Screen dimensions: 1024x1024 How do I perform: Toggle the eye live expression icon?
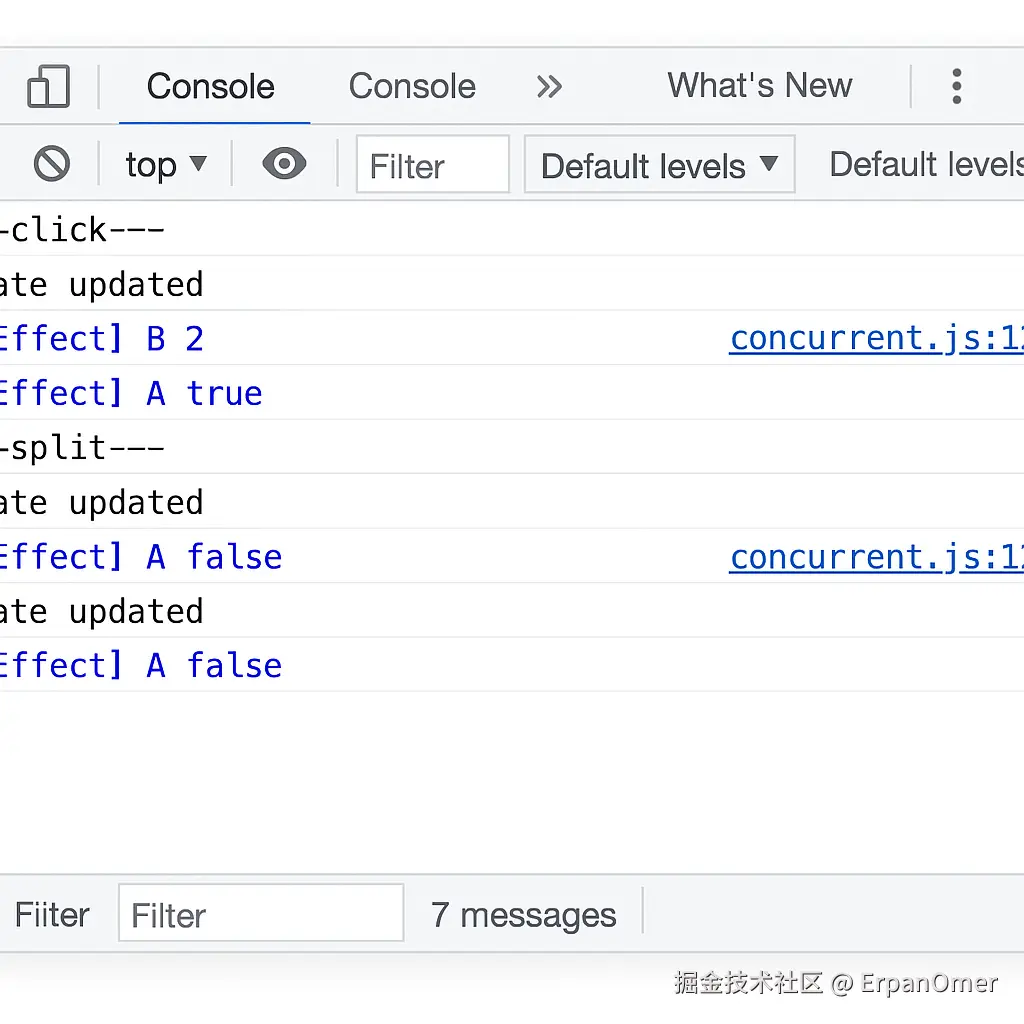[x=284, y=164]
